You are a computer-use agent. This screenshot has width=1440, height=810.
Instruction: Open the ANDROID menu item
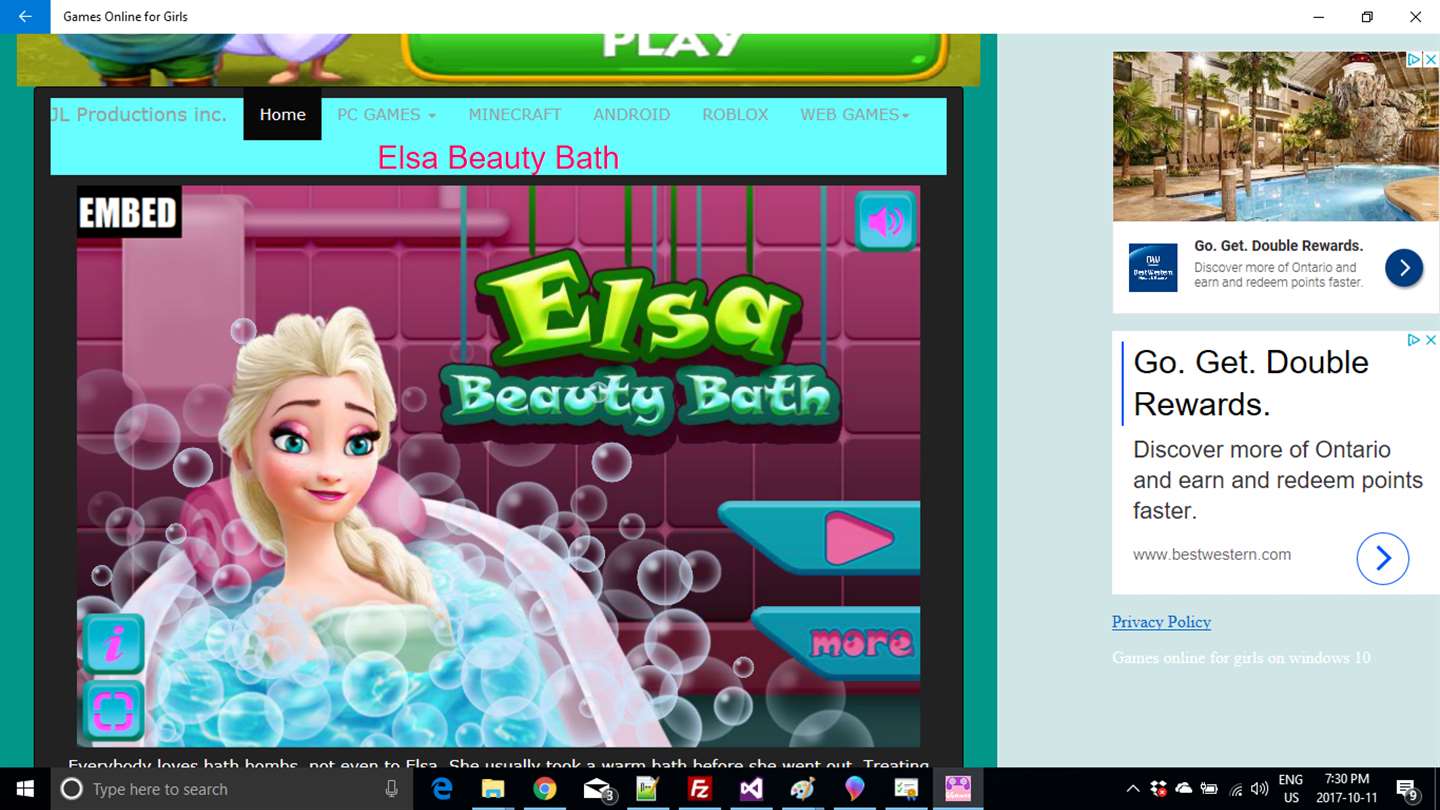click(632, 114)
